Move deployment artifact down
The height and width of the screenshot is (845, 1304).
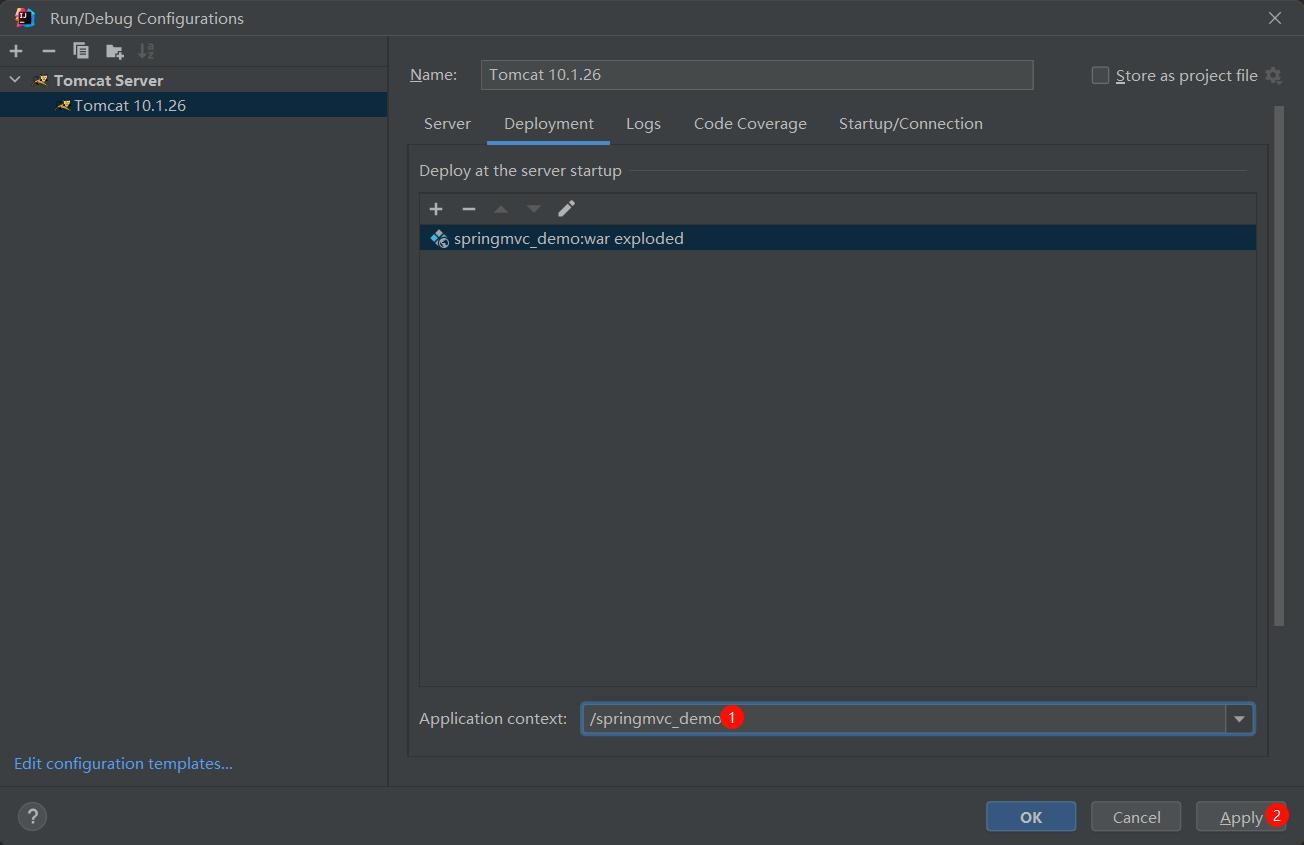click(x=534, y=209)
